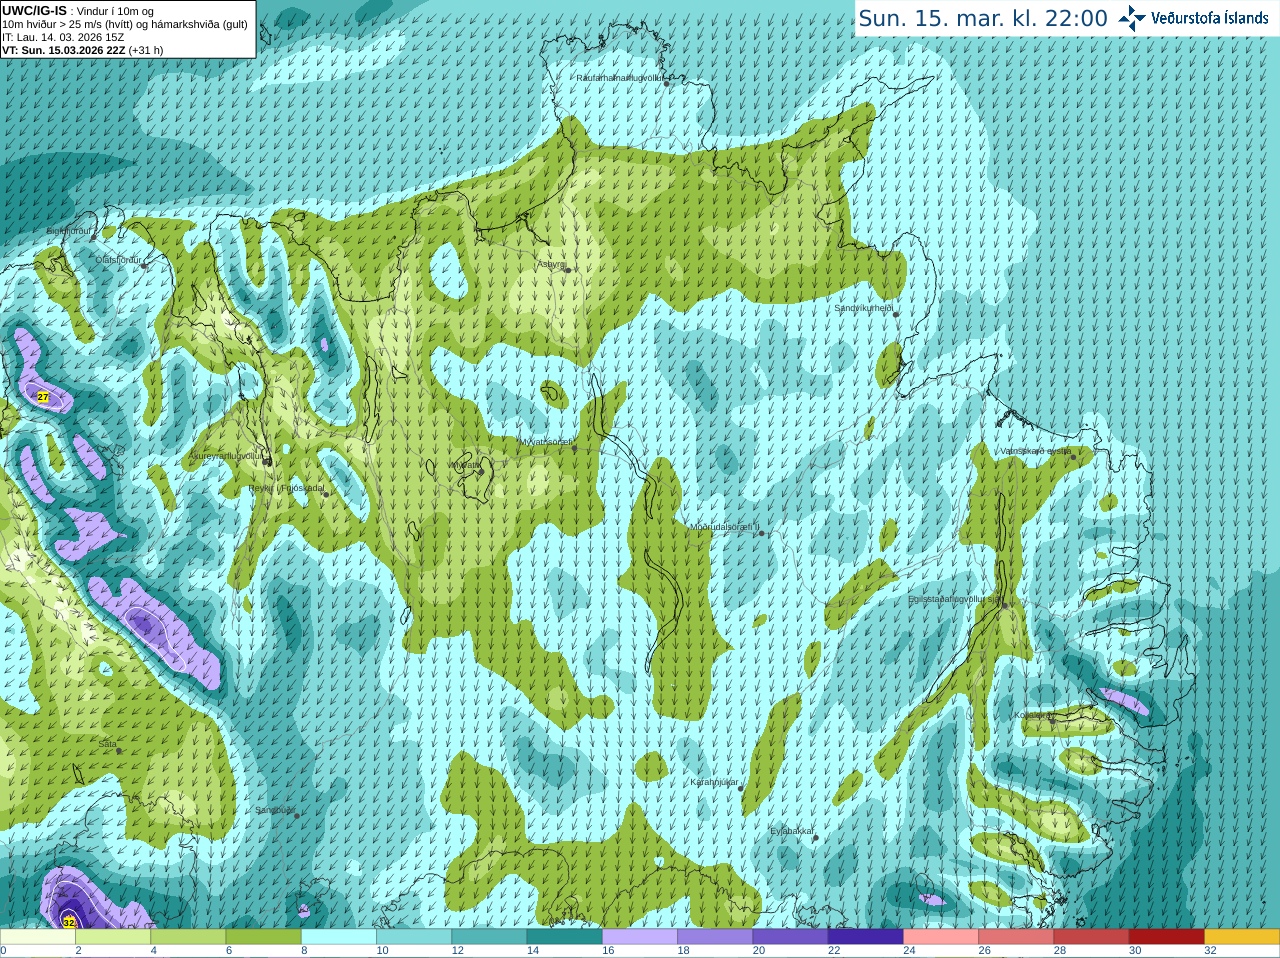Select the Mývatnsöræfi station label
The width and height of the screenshot is (1280, 958).
[x=545, y=441]
